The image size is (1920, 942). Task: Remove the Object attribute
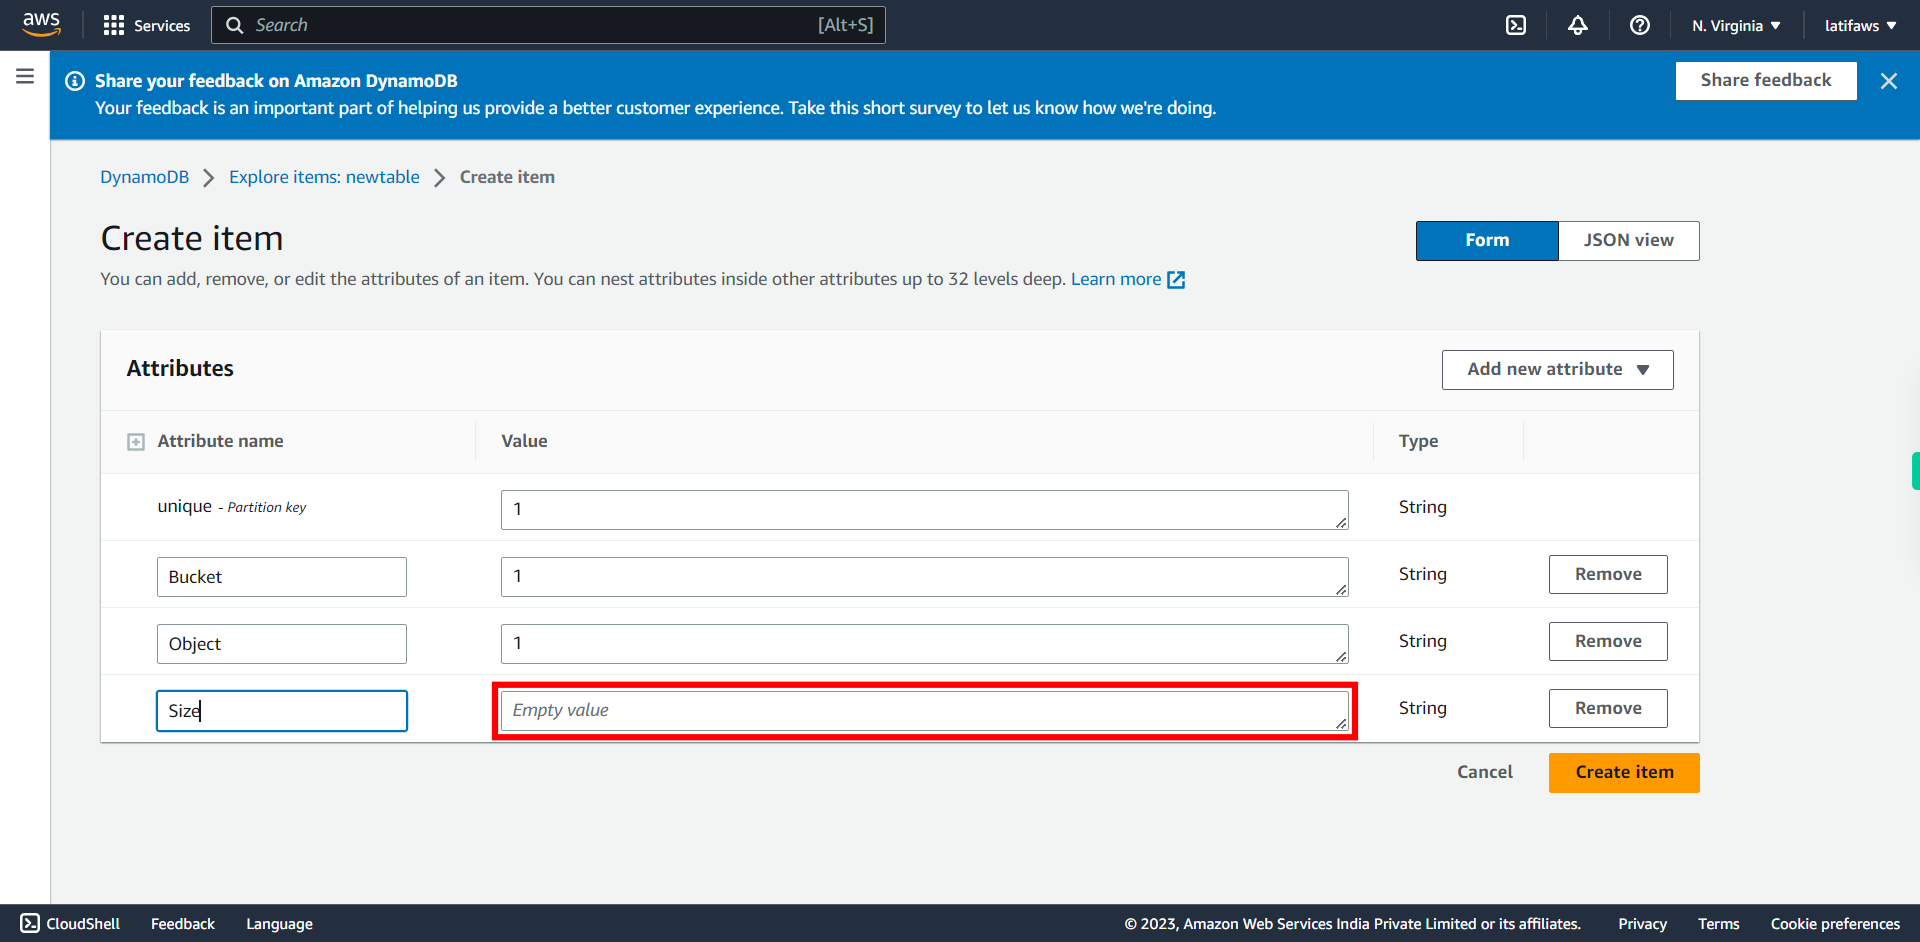1608,641
